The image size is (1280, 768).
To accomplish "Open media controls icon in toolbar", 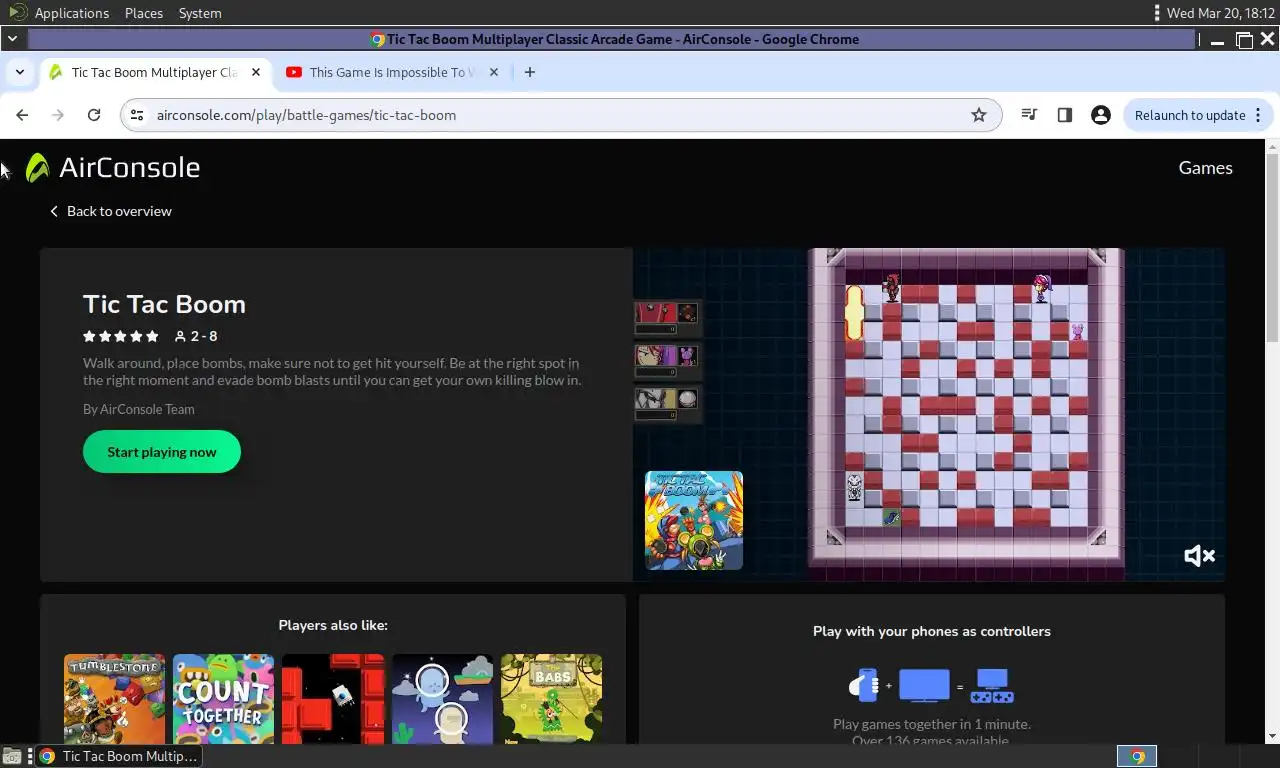I will tap(1029, 115).
